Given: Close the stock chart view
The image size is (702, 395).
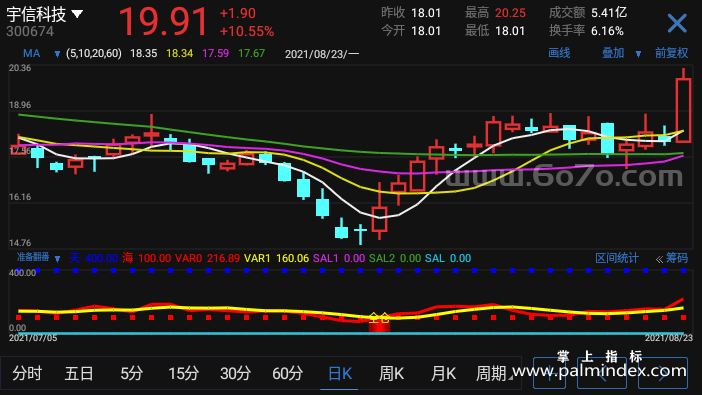Looking at the screenshot, I should 677,23.
